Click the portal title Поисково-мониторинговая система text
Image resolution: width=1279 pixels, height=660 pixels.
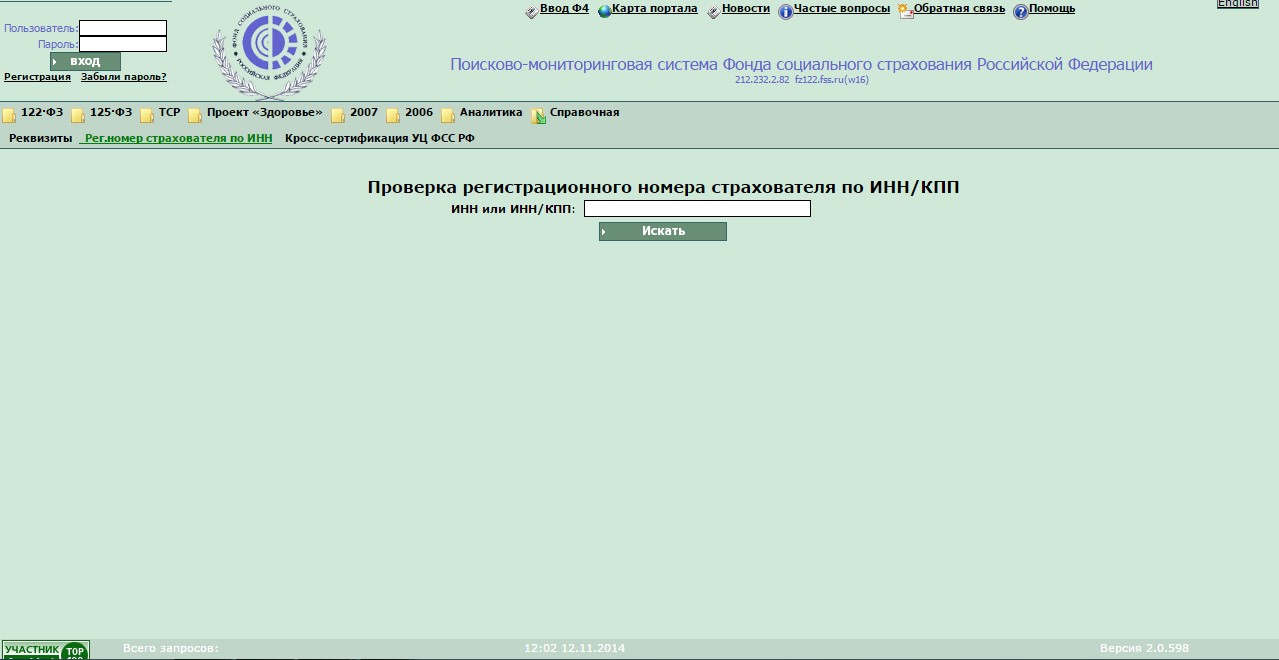(x=801, y=64)
